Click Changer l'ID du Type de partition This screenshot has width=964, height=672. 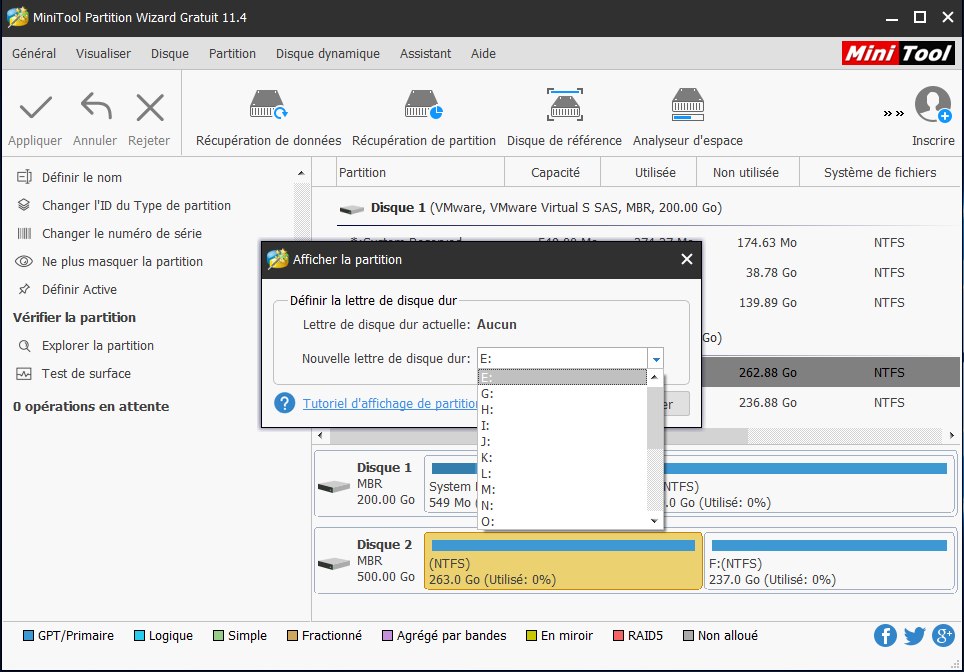pos(136,205)
